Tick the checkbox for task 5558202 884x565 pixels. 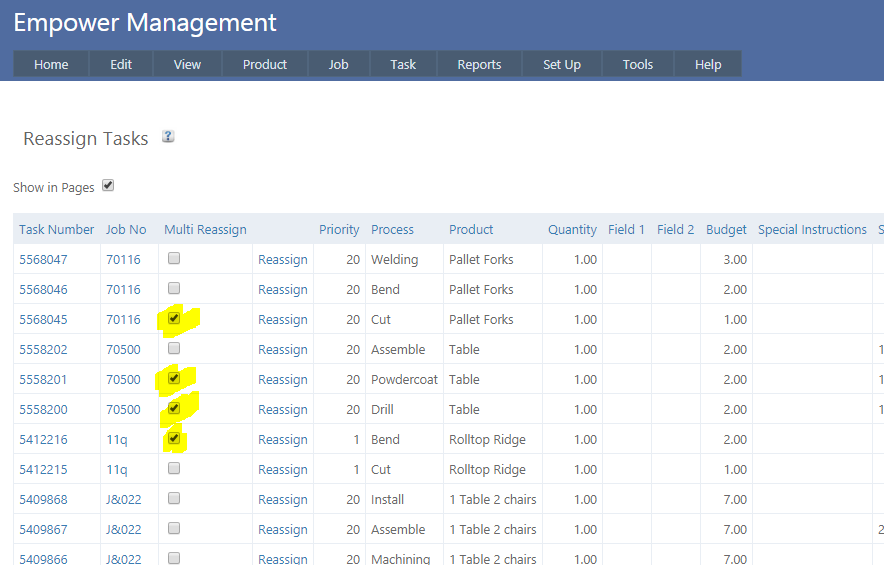(x=174, y=348)
